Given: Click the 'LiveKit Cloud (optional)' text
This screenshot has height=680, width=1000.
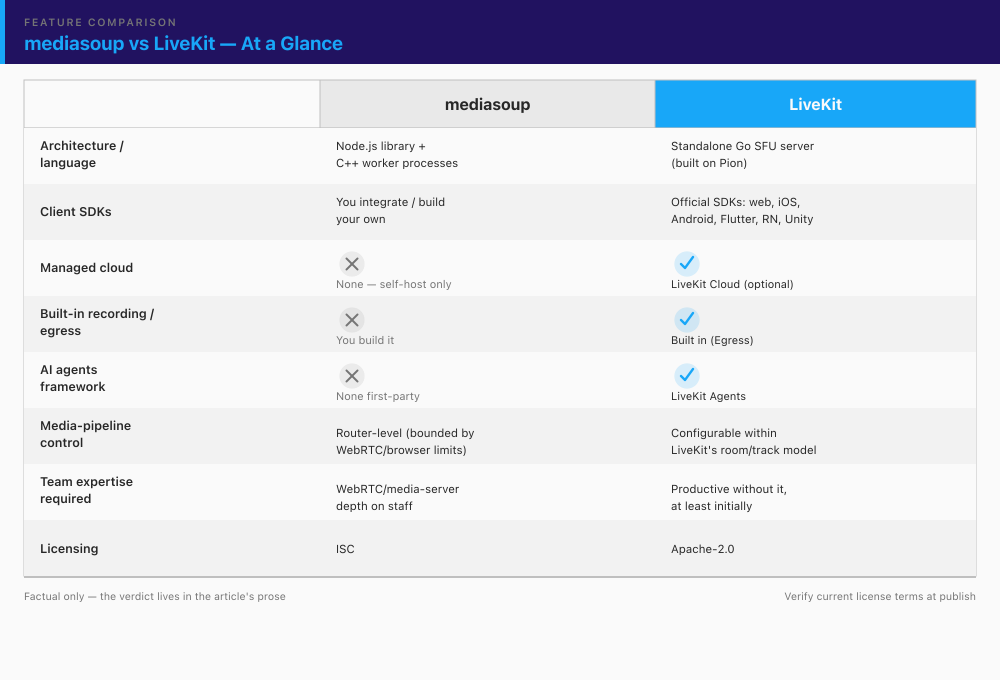Looking at the screenshot, I should tap(732, 285).
